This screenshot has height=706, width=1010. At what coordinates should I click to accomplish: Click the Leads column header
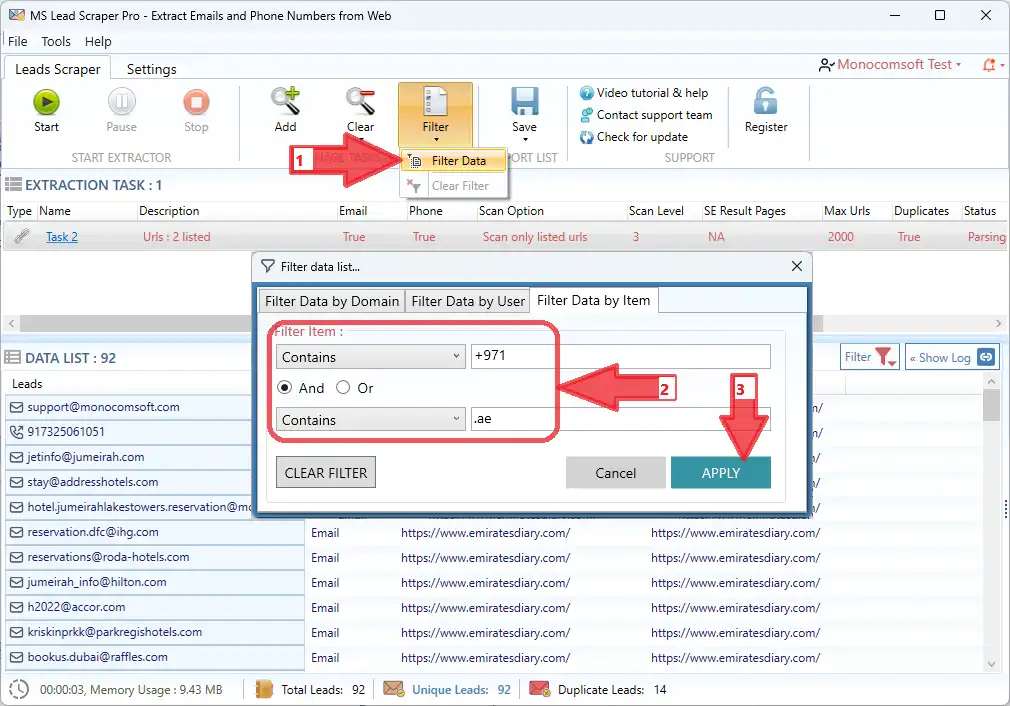[27, 384]
